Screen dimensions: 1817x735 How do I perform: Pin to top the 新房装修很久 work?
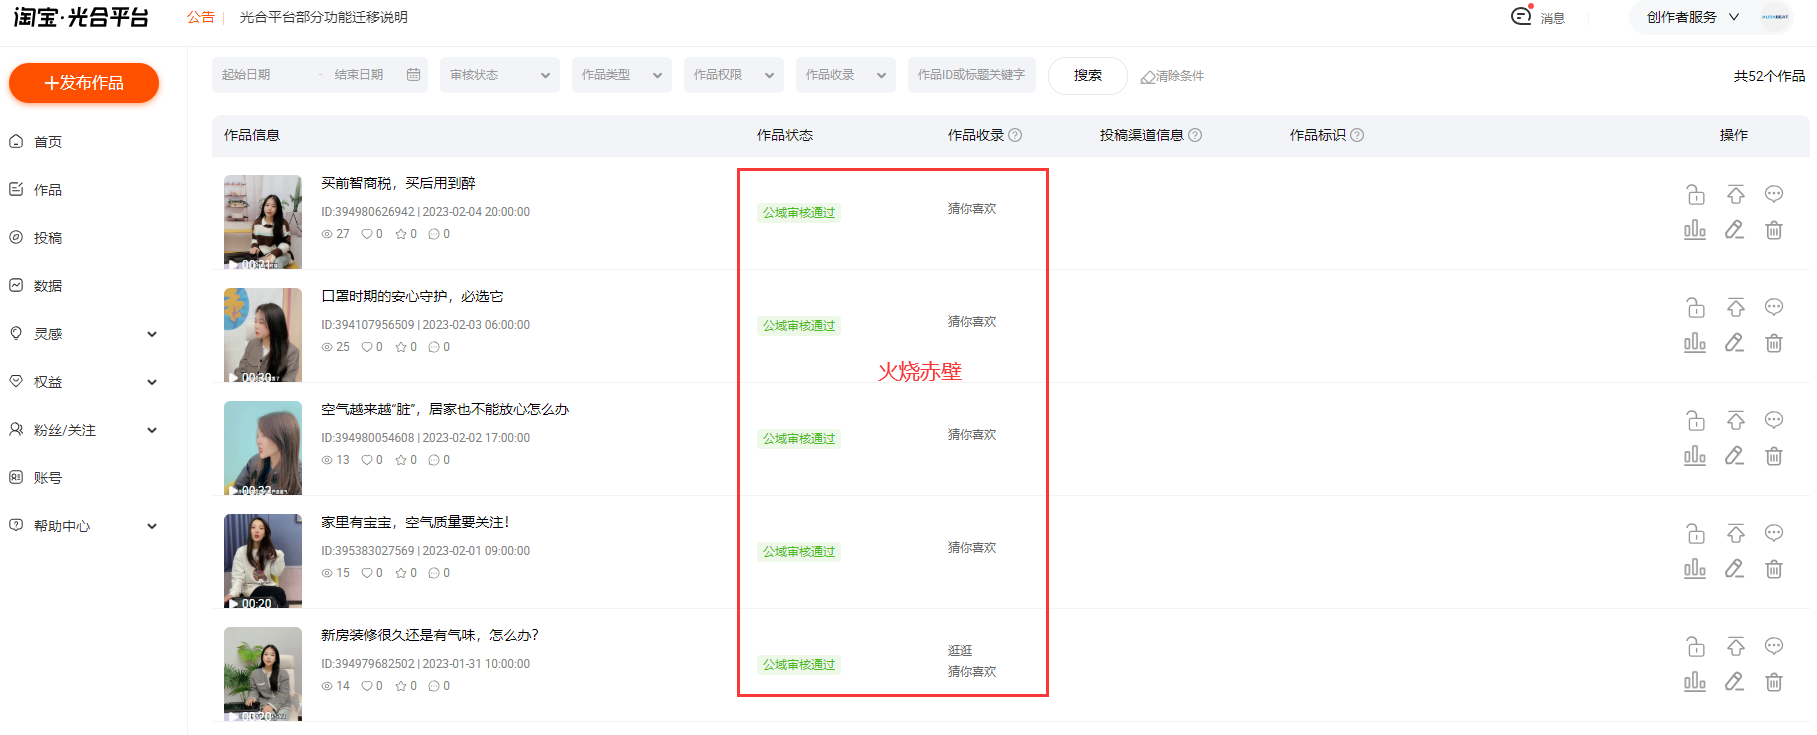tap(1735, 646)
